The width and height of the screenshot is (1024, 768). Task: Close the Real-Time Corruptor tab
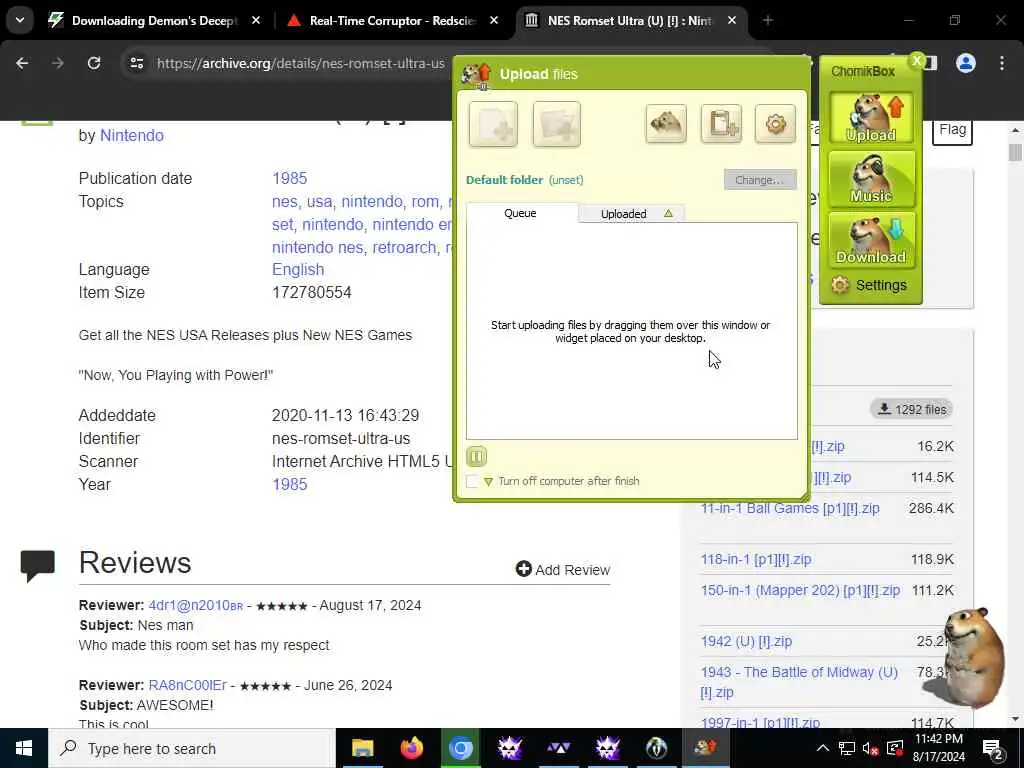(x=494, y=20)
